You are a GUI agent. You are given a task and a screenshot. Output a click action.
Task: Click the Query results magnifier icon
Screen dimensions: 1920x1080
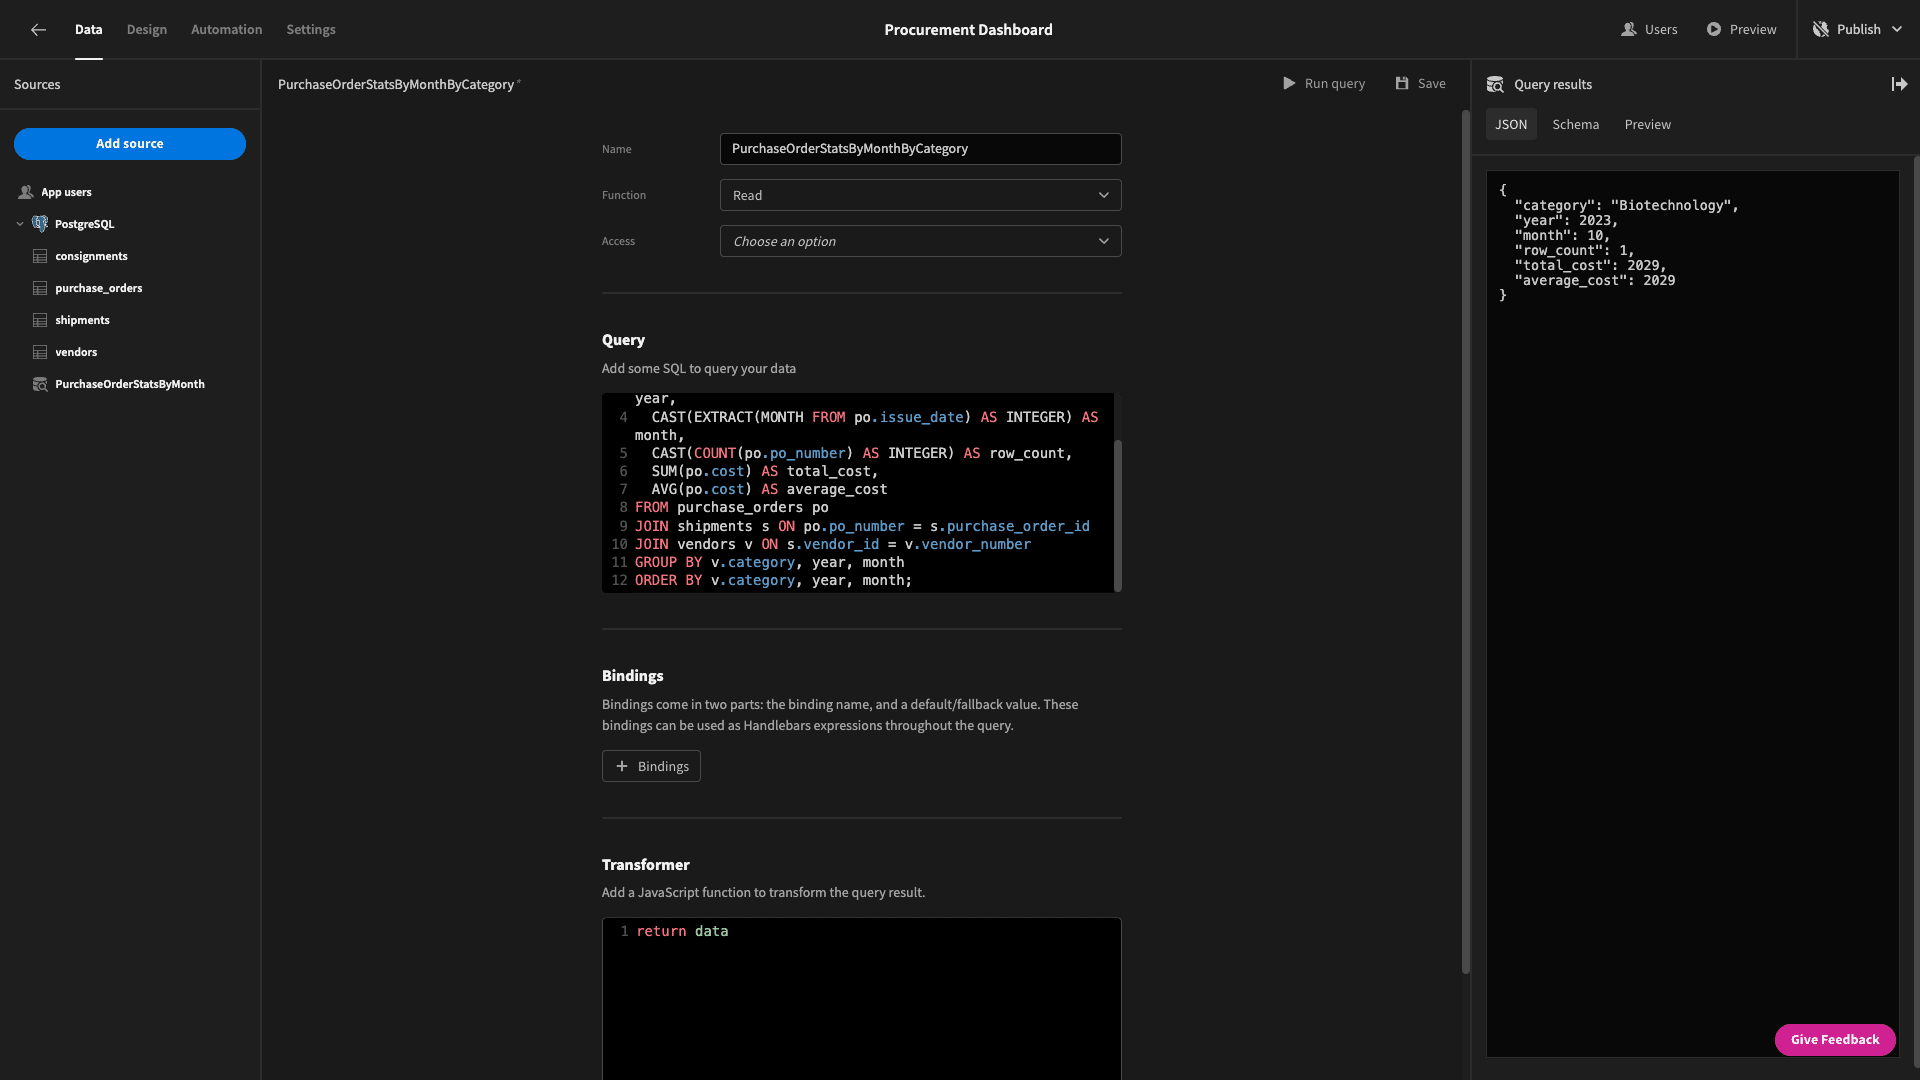(1495, 85)
